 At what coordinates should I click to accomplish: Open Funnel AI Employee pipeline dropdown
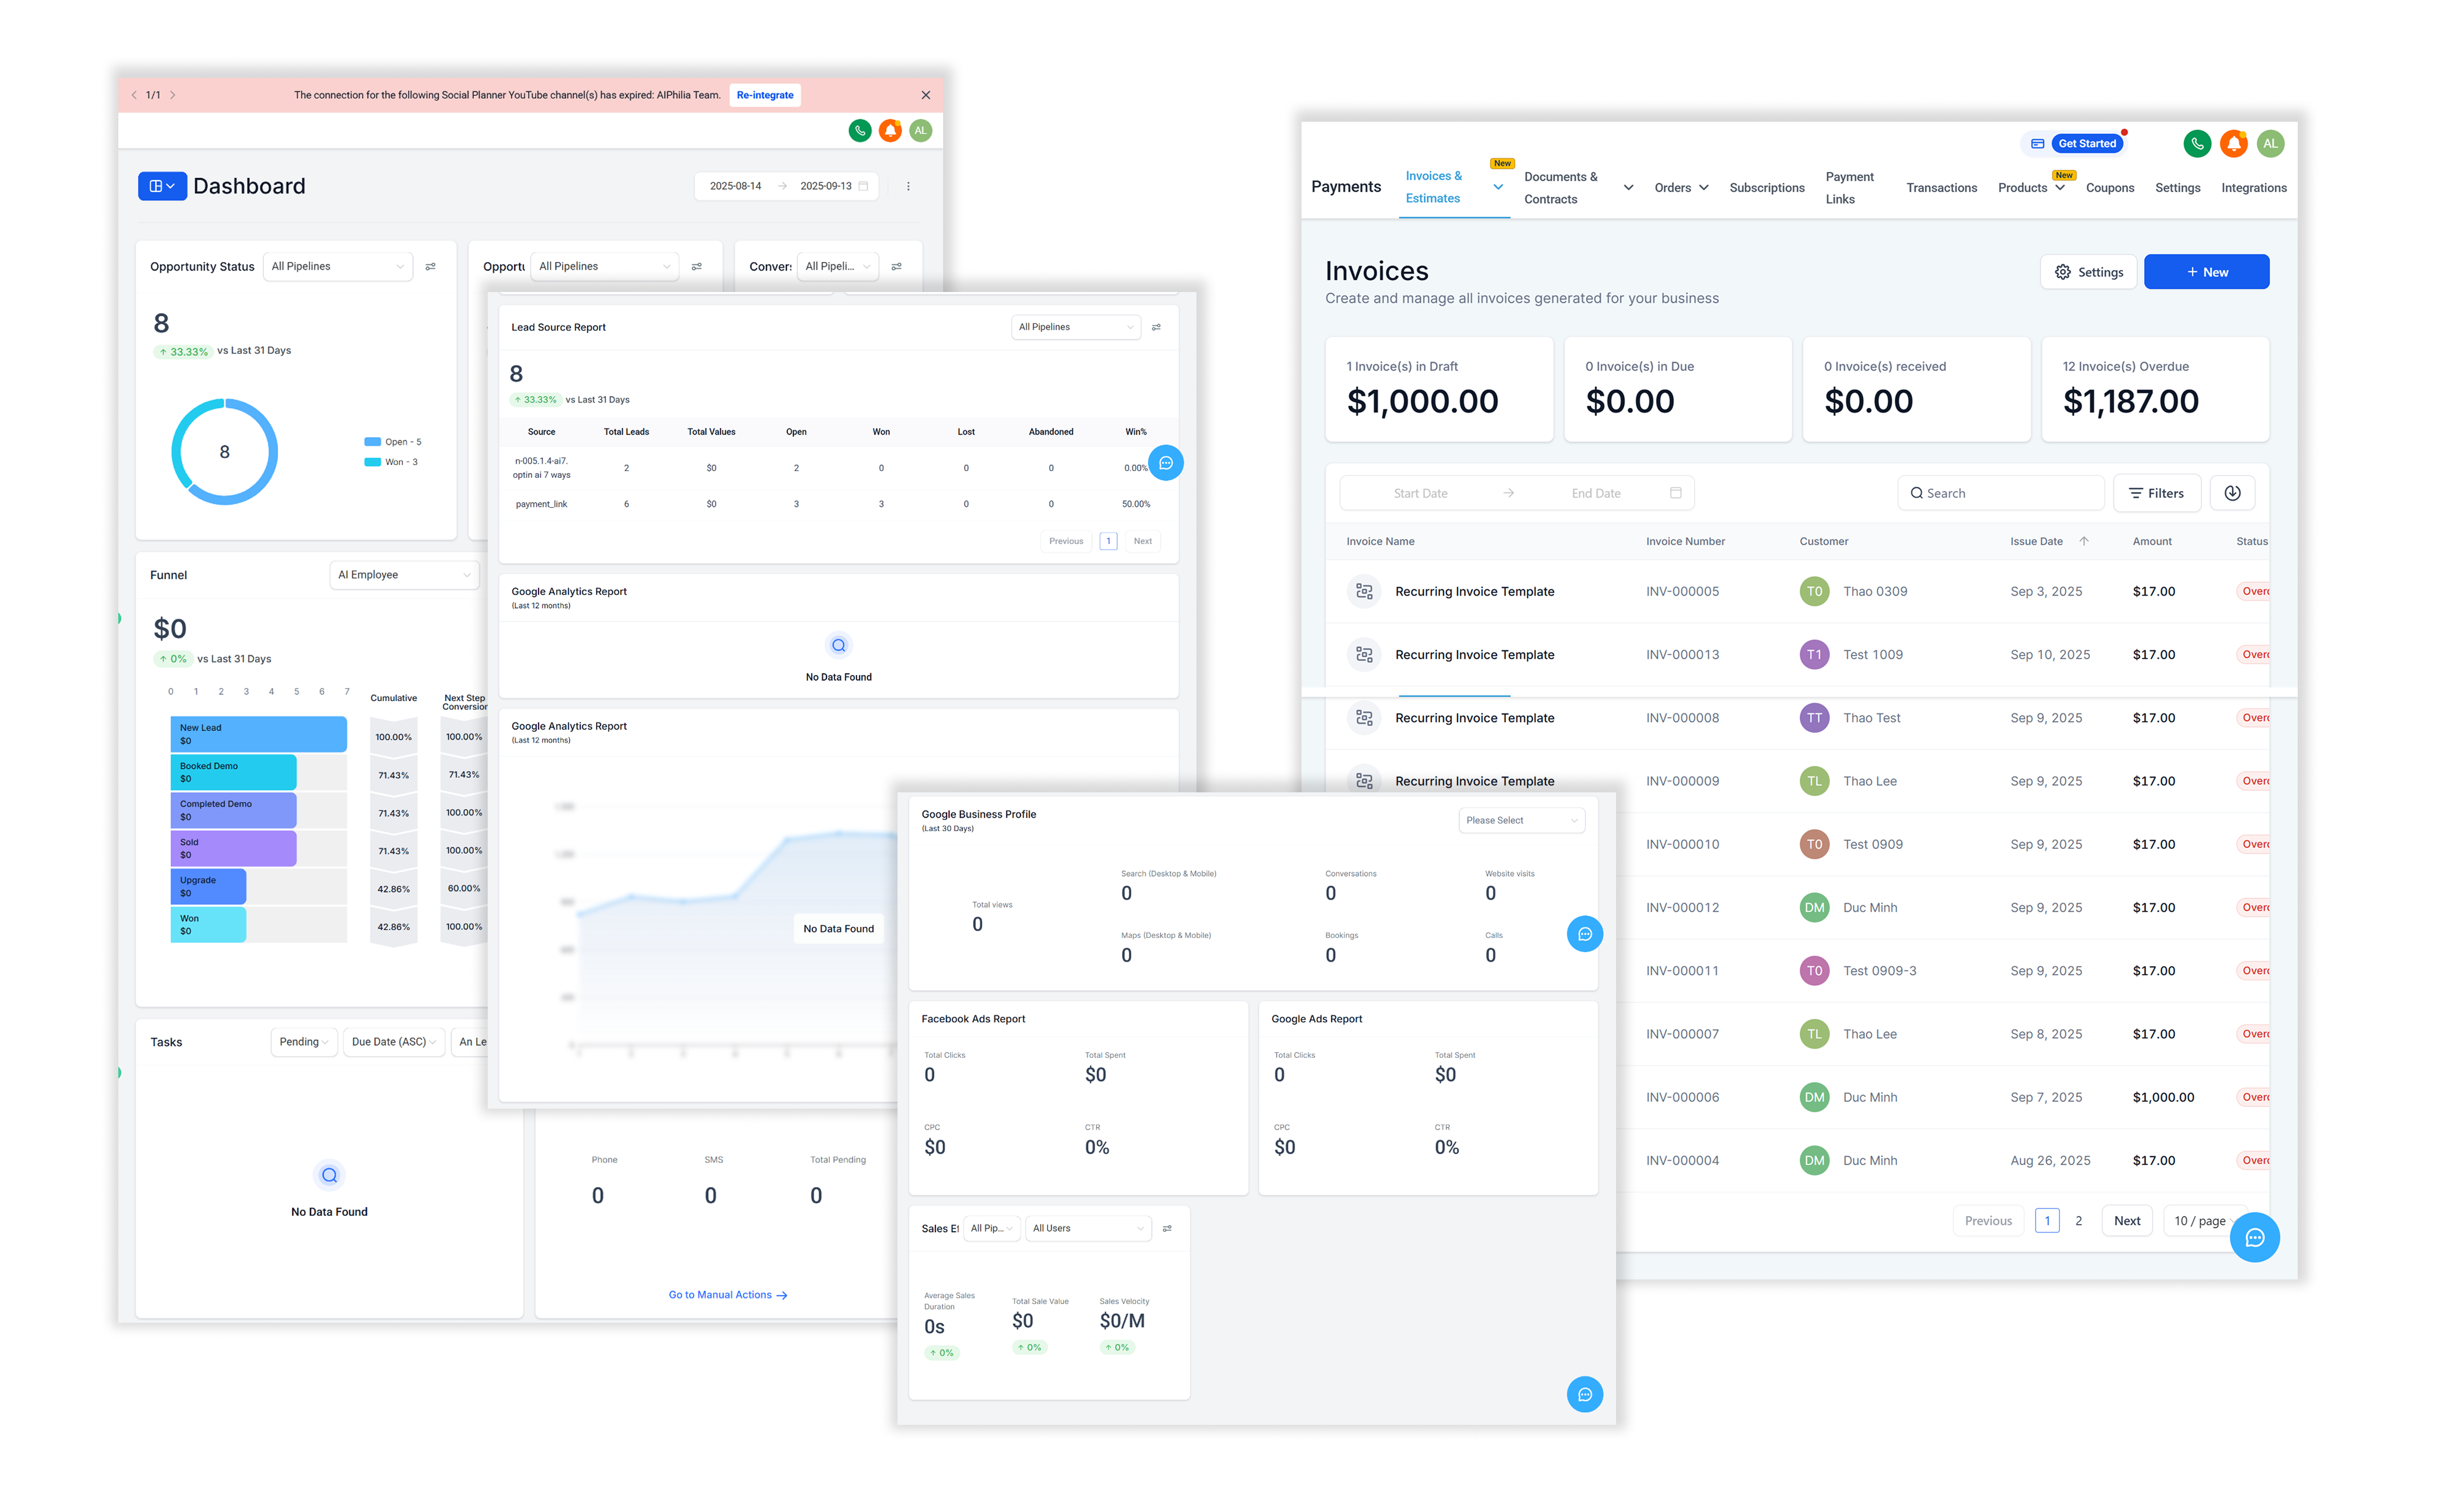(404, 575)
